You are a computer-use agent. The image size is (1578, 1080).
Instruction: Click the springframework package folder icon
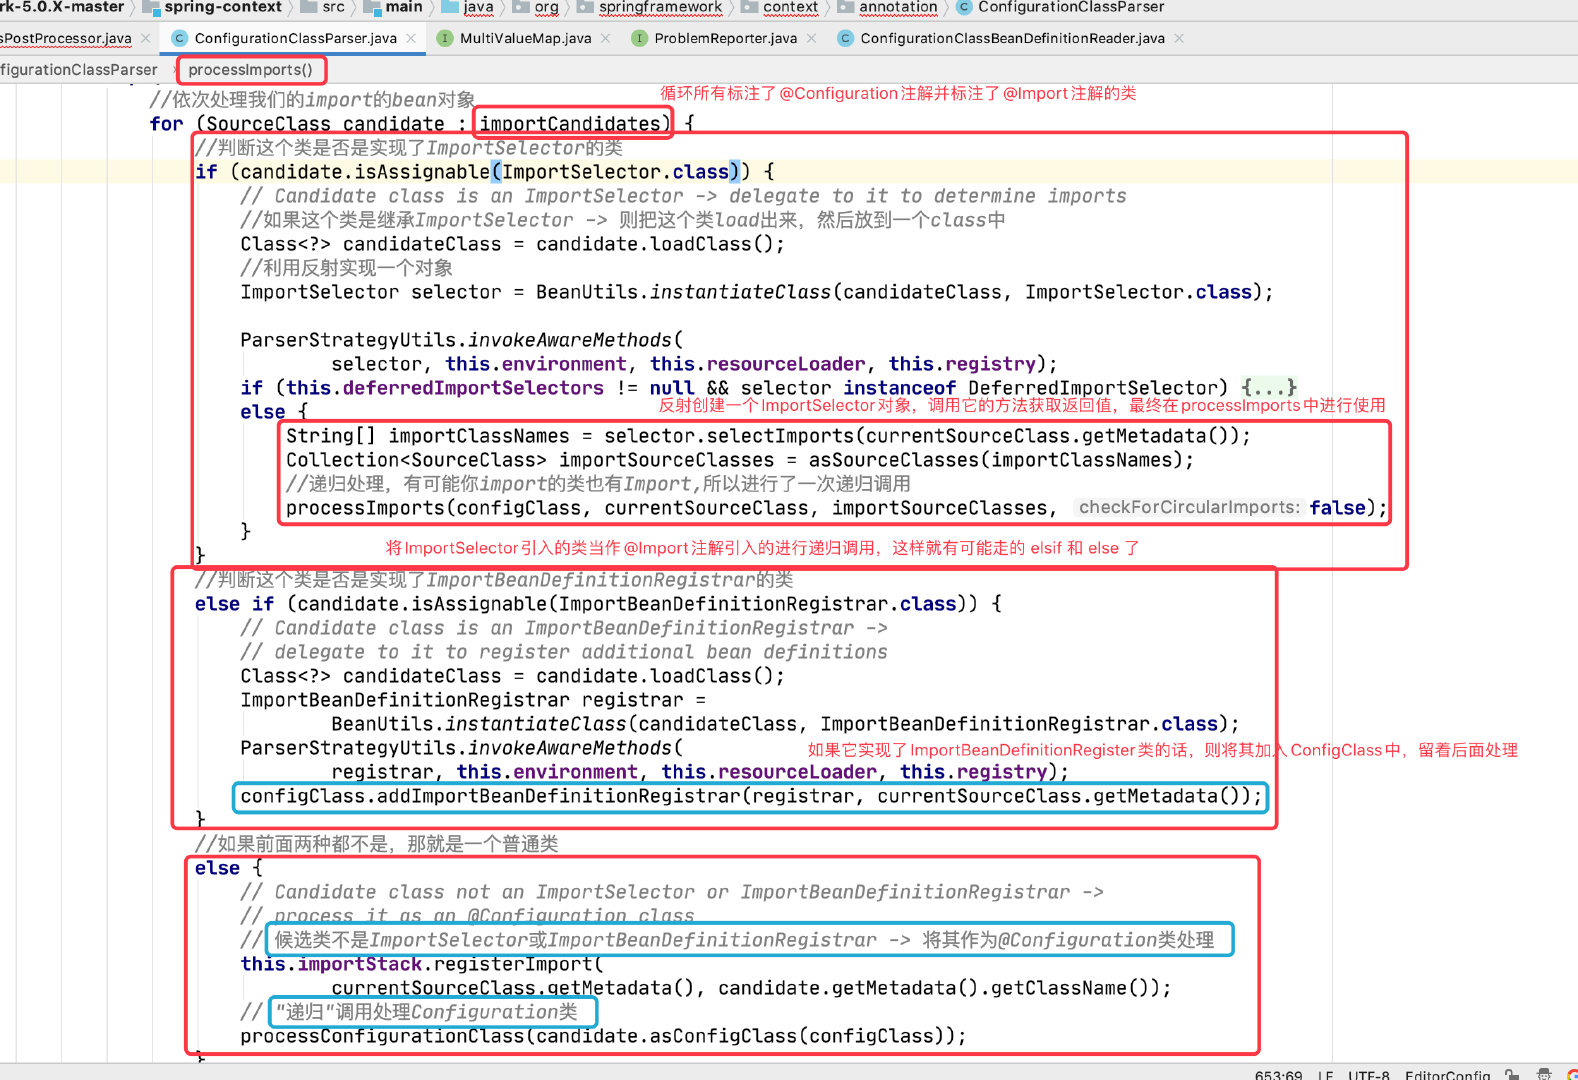tap(585, 7)
